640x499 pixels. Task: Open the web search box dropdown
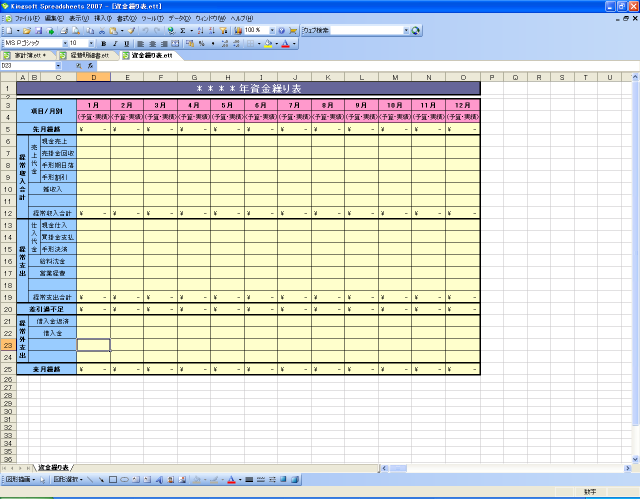click(406, 30)
